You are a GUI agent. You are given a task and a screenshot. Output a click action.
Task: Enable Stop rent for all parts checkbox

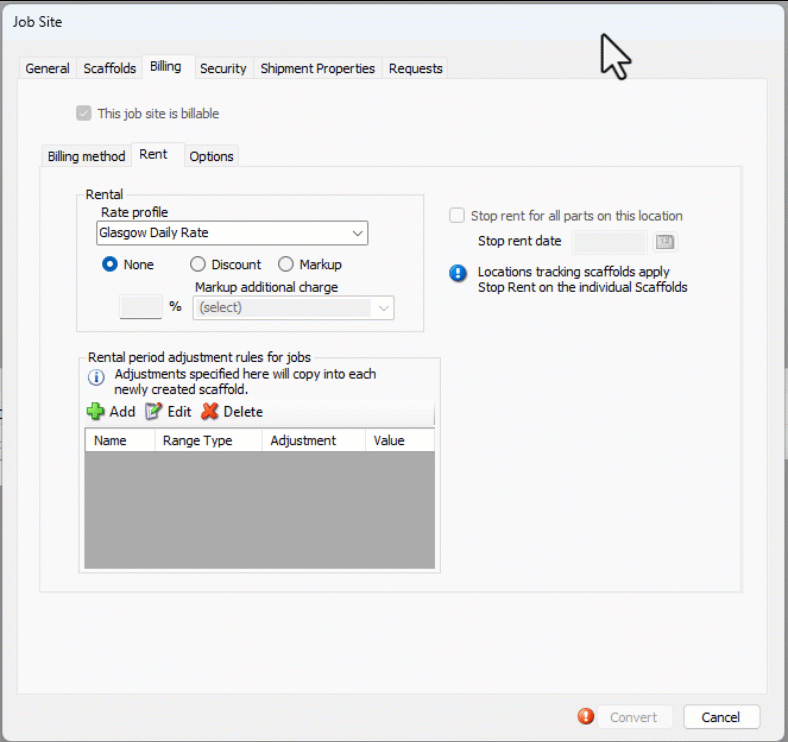[x=457, y=216]
